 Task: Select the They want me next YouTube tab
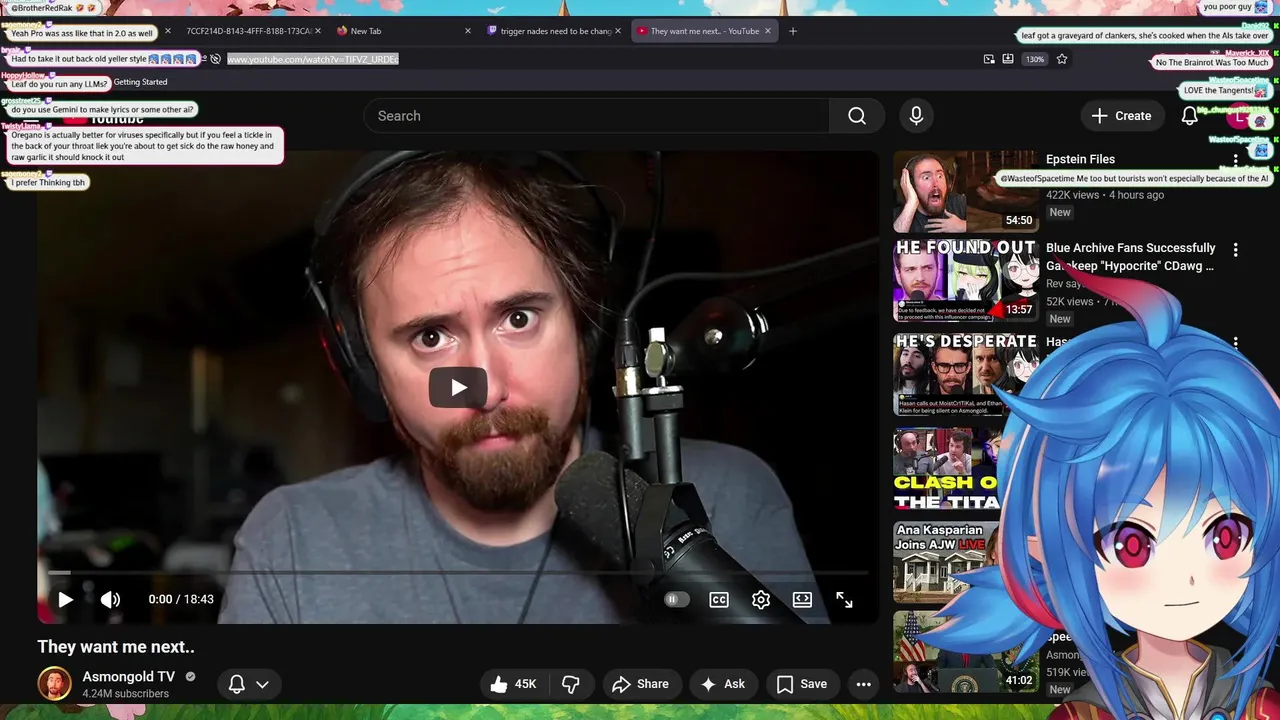[704, 31]
